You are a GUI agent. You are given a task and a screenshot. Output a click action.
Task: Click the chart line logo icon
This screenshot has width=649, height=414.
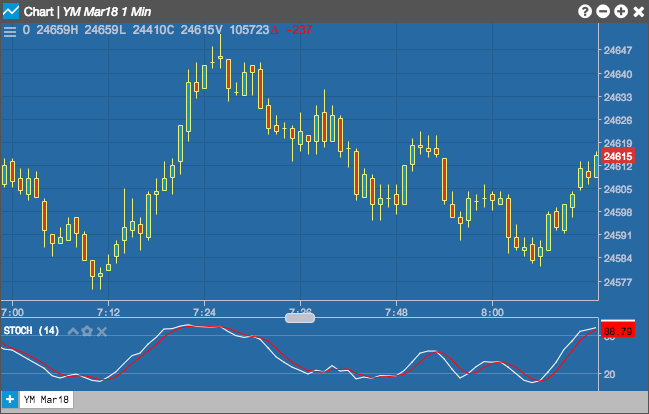click(10, 11)
